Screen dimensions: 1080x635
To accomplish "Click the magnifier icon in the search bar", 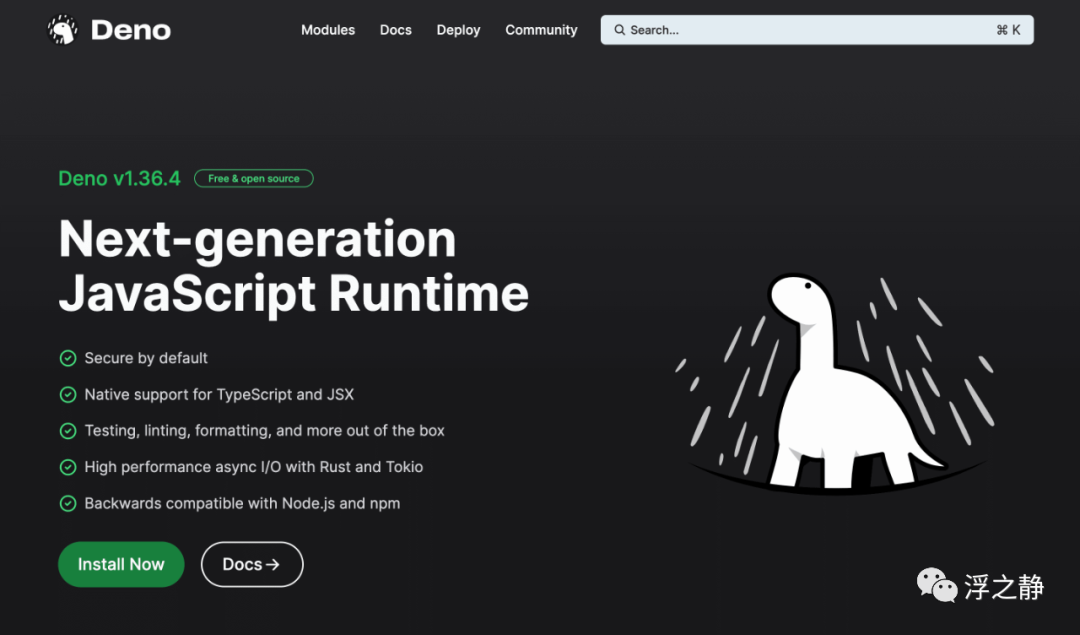I will point(620,30).
